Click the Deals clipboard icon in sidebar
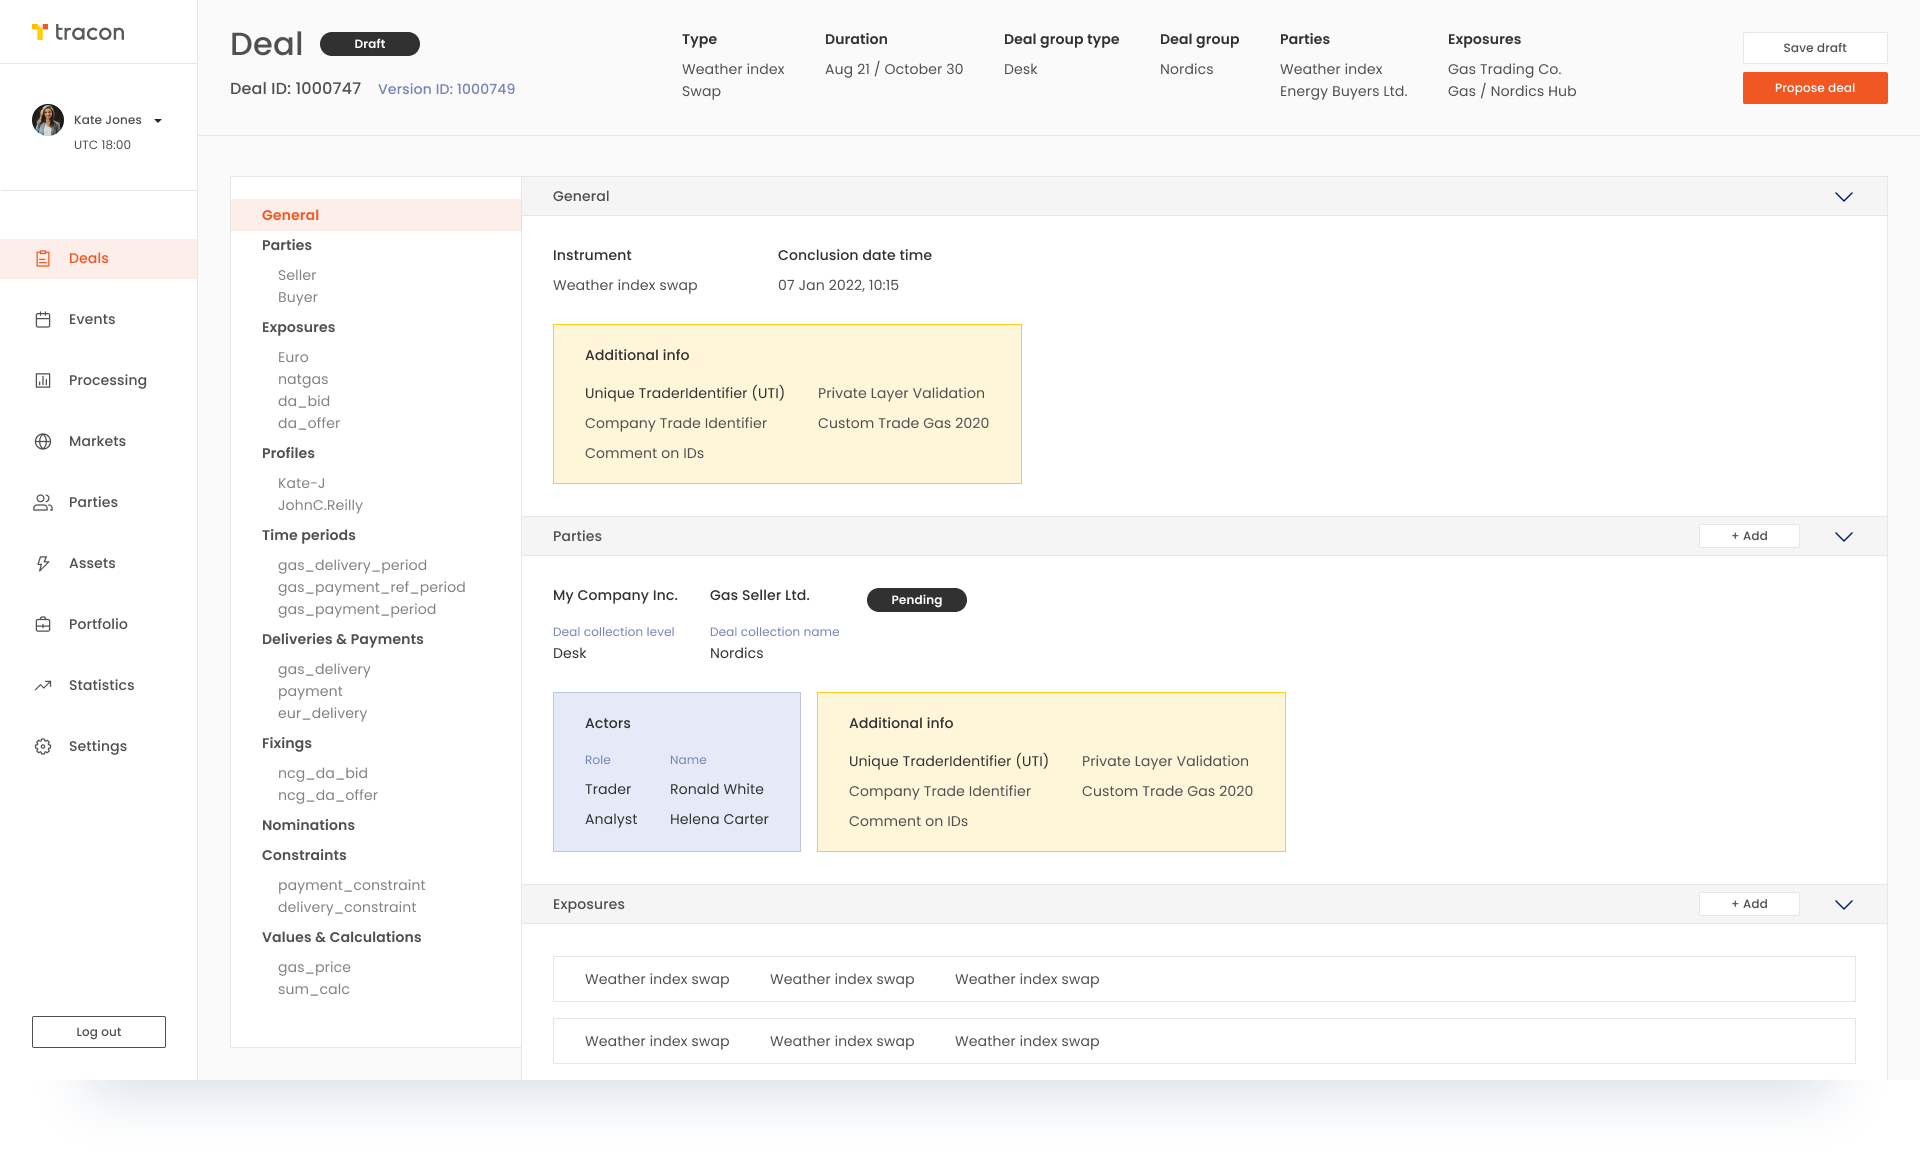 point(43,259)
